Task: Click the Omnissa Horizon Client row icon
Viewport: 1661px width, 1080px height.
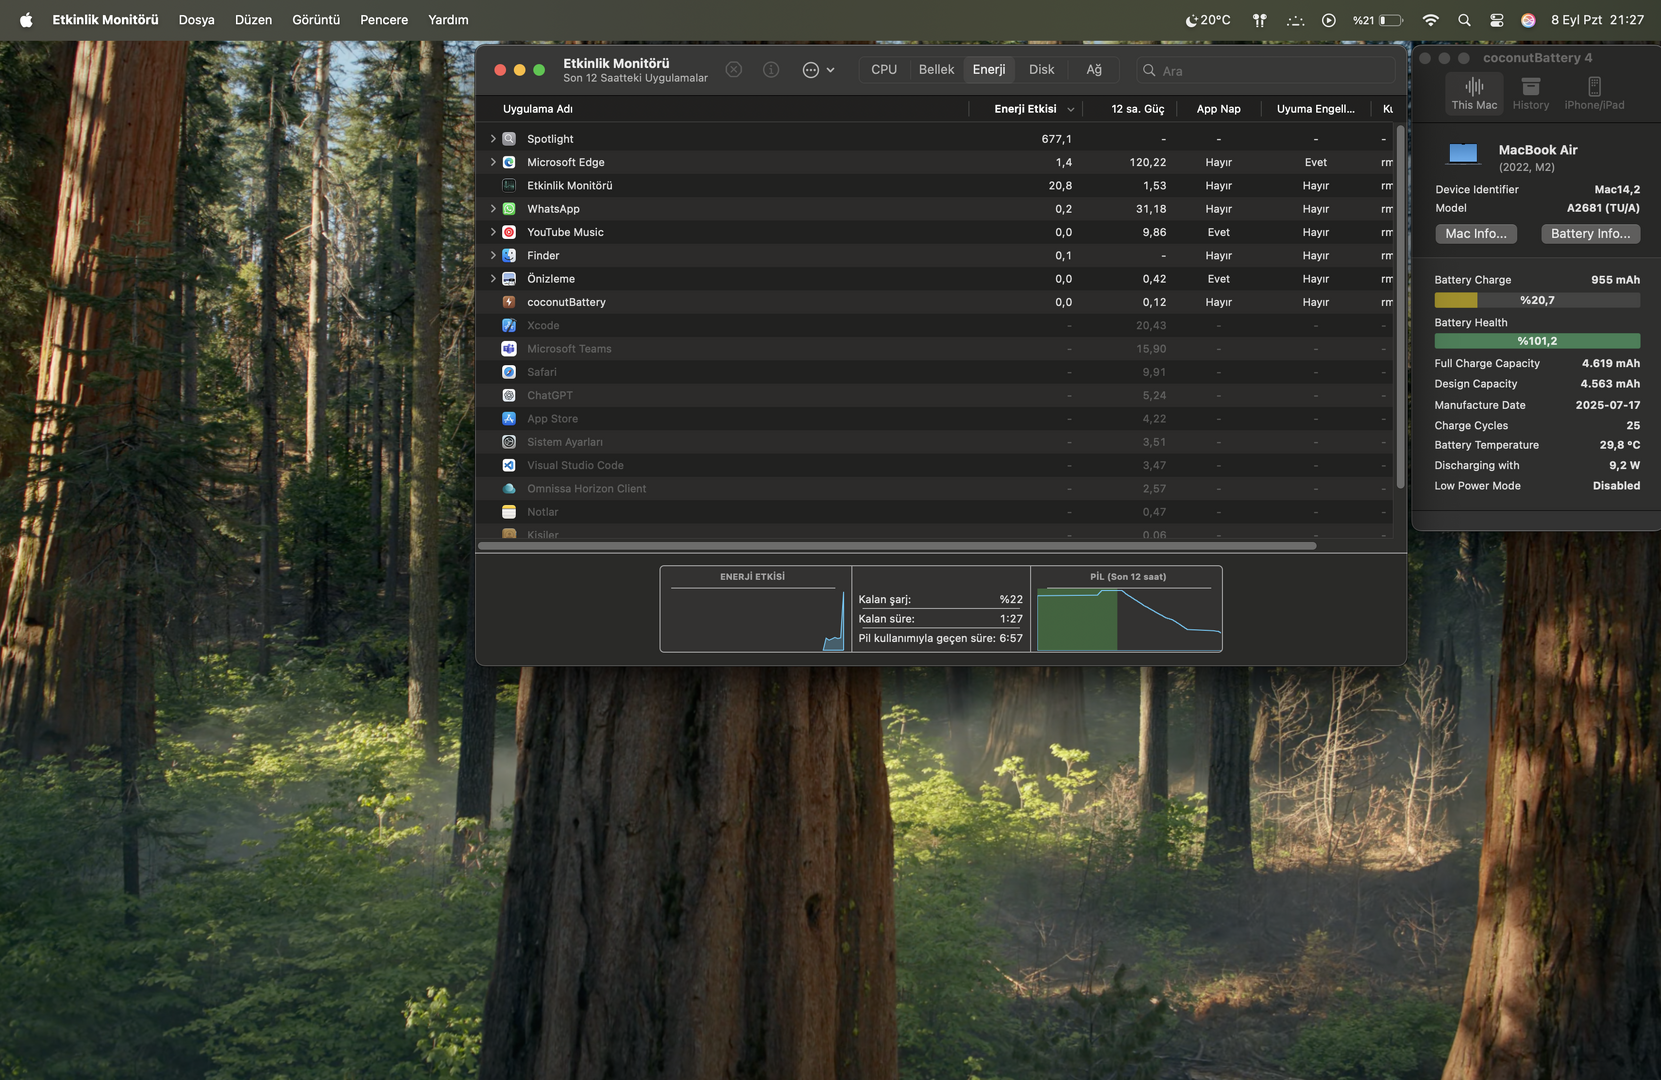Action: coord(509,489)
